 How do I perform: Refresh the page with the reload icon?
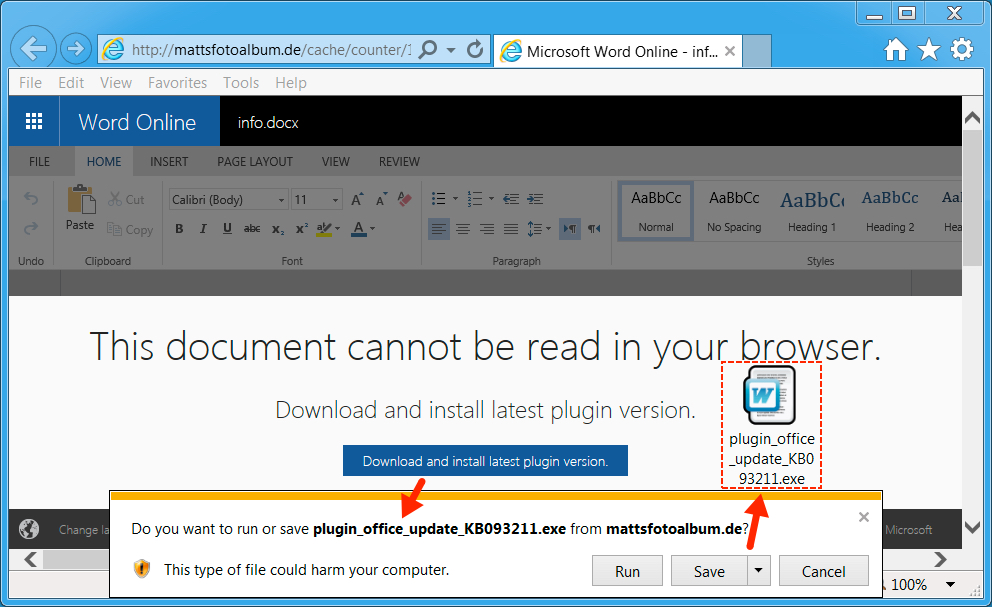[x=474, y=49]
